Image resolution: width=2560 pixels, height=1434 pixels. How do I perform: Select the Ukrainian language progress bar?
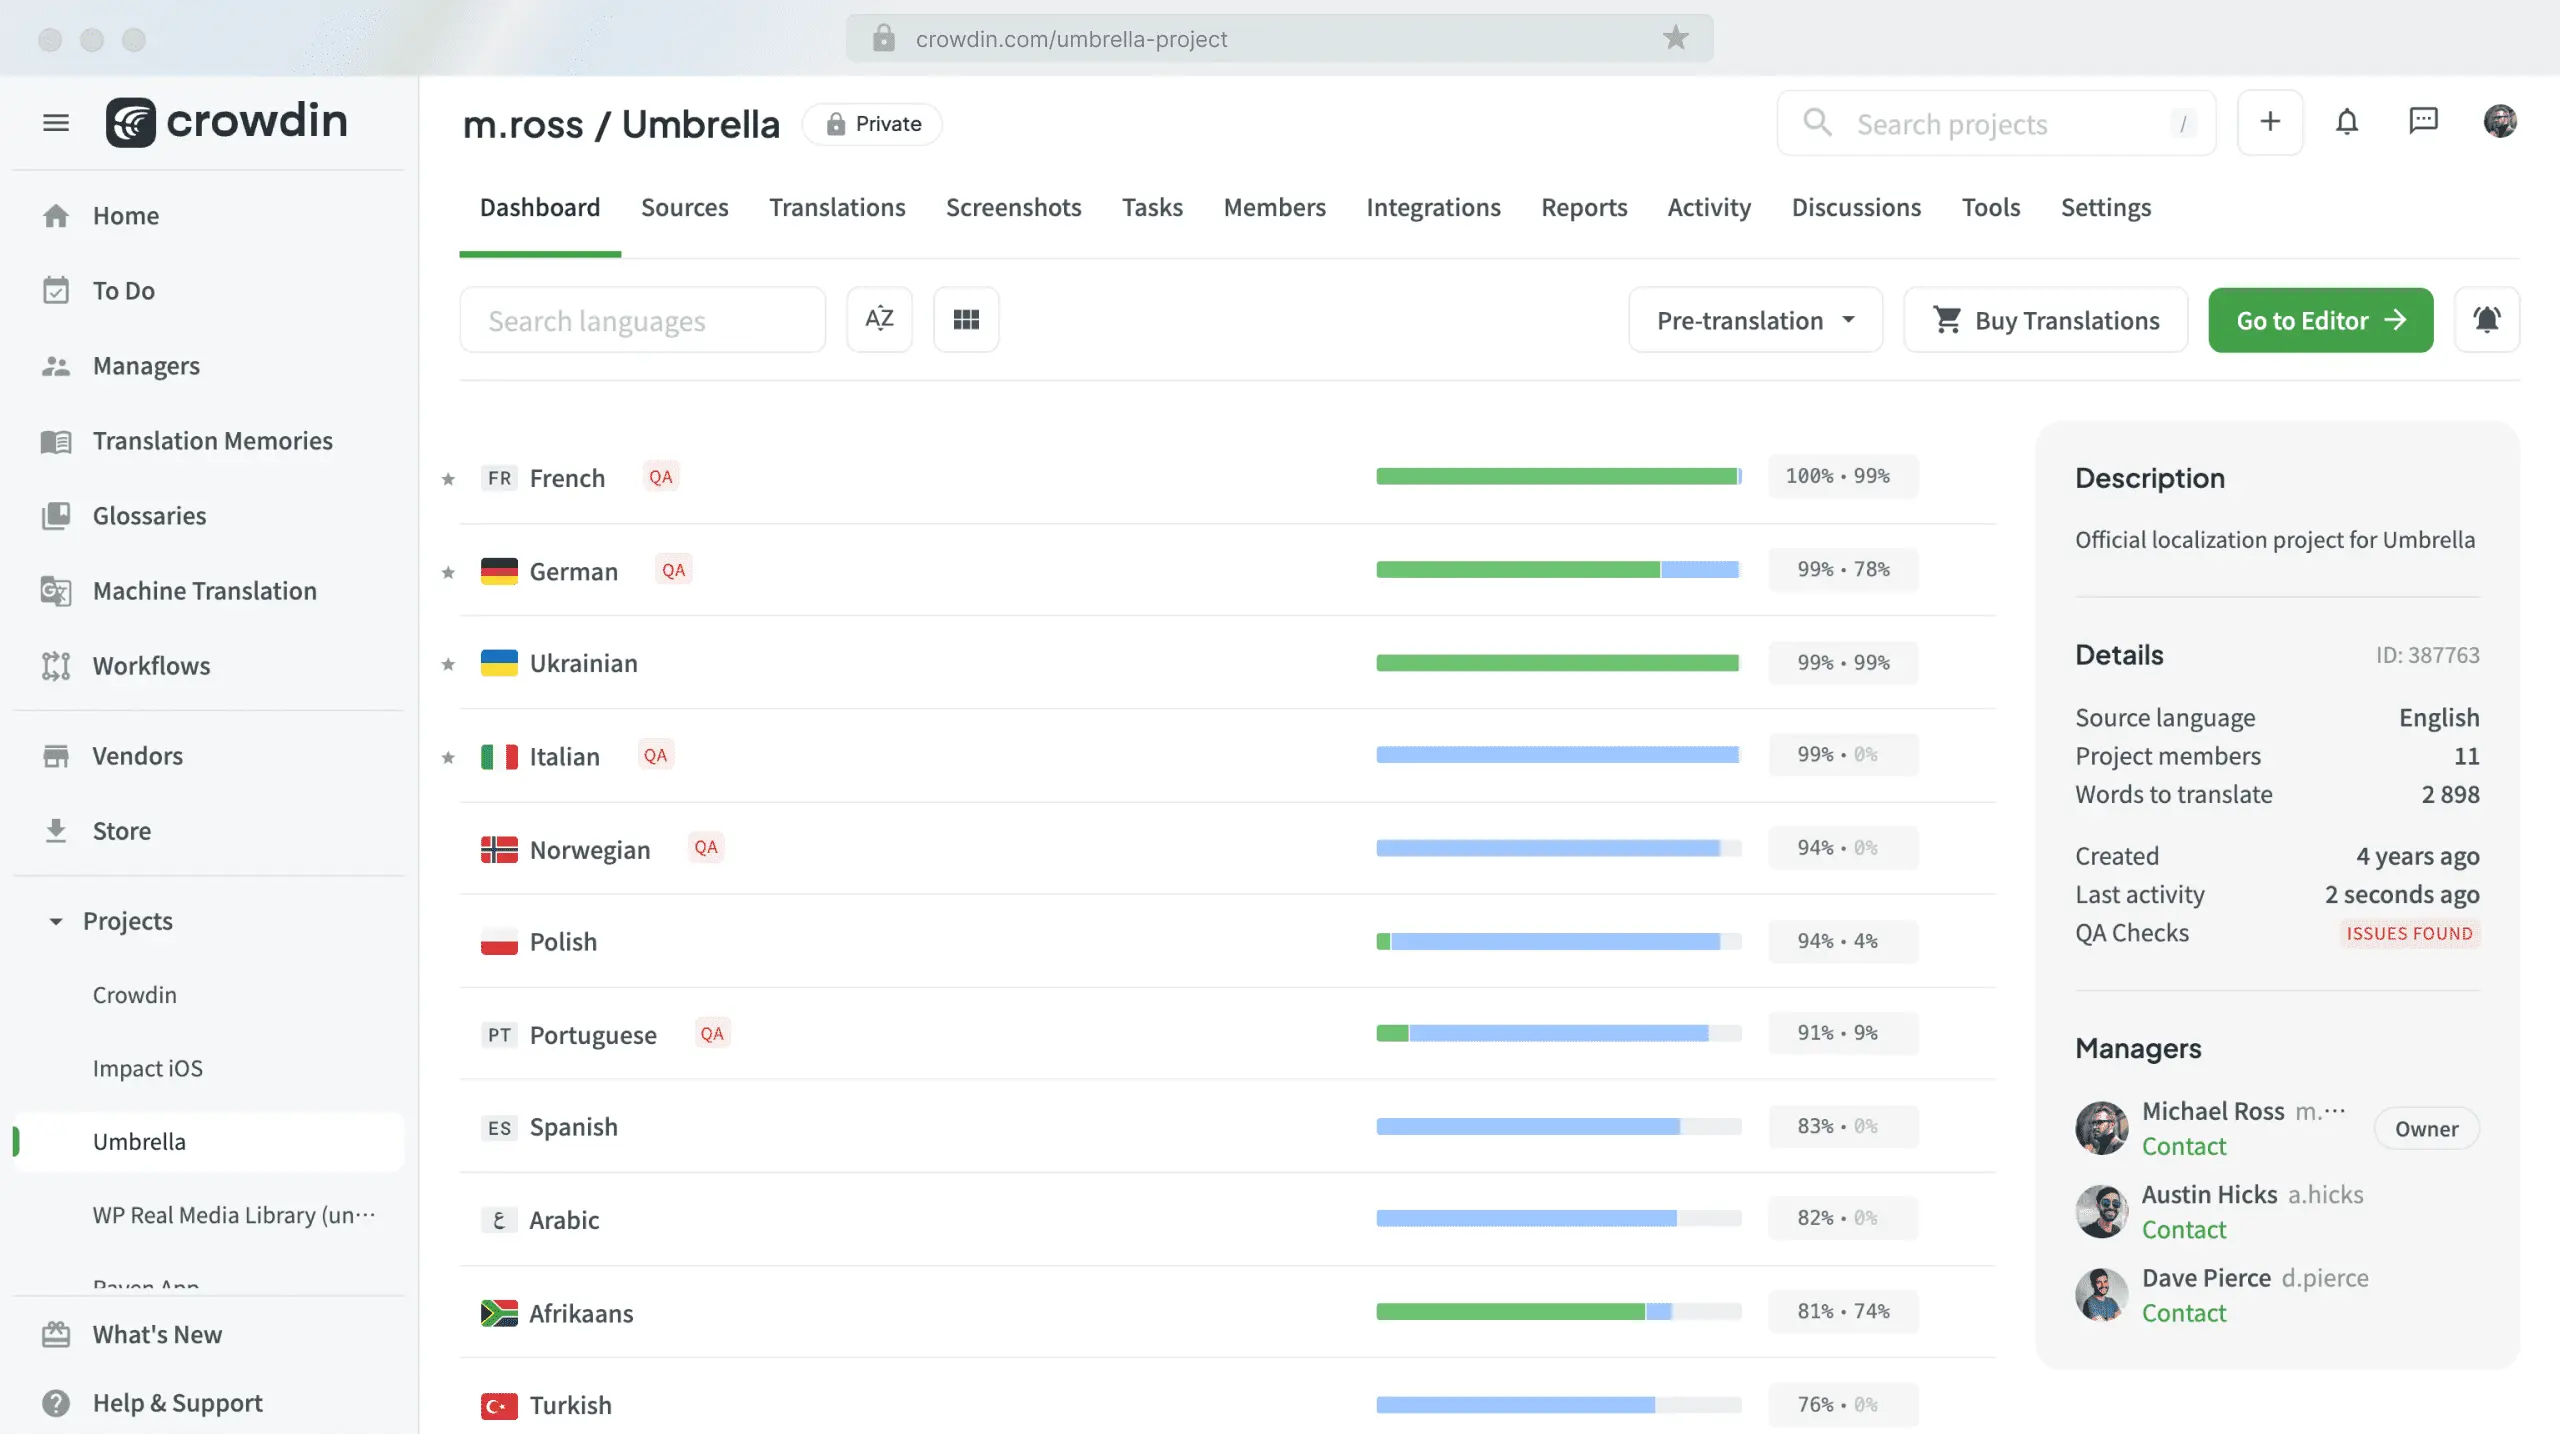[x=1556, y=663]
